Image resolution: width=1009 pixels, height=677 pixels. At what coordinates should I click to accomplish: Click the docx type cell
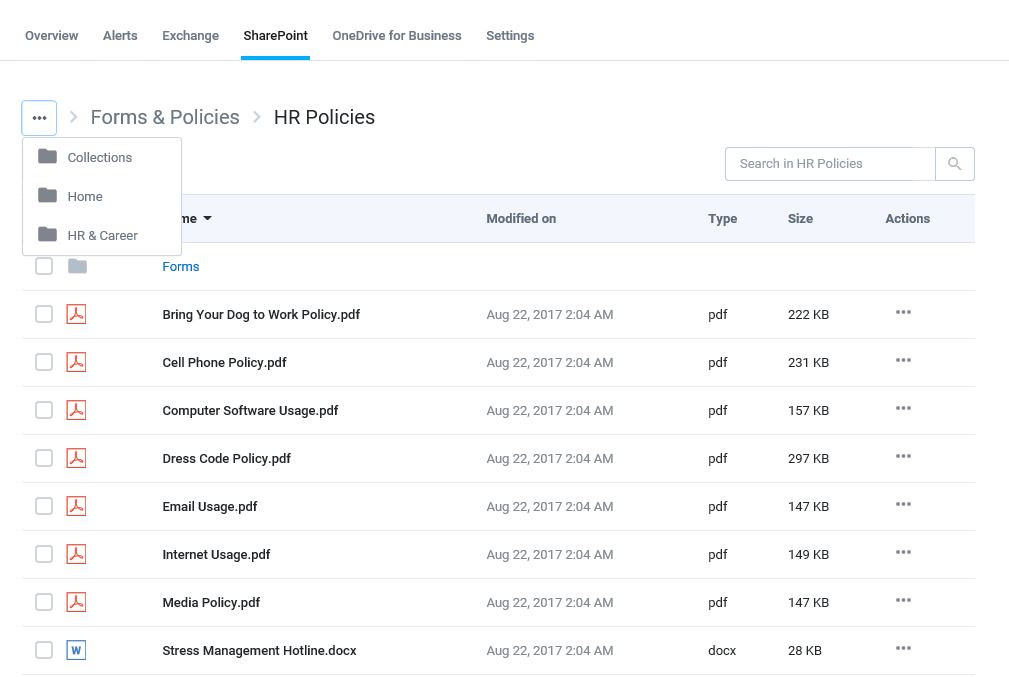[x=722, y=651]
